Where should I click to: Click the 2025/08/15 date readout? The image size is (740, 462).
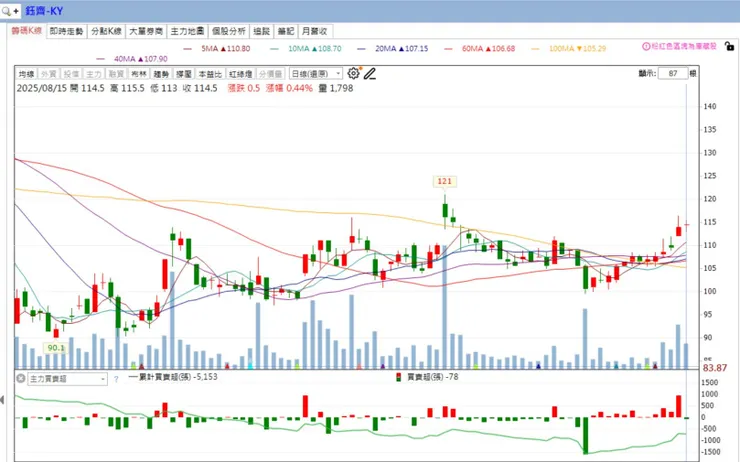[x=42, y=88]
